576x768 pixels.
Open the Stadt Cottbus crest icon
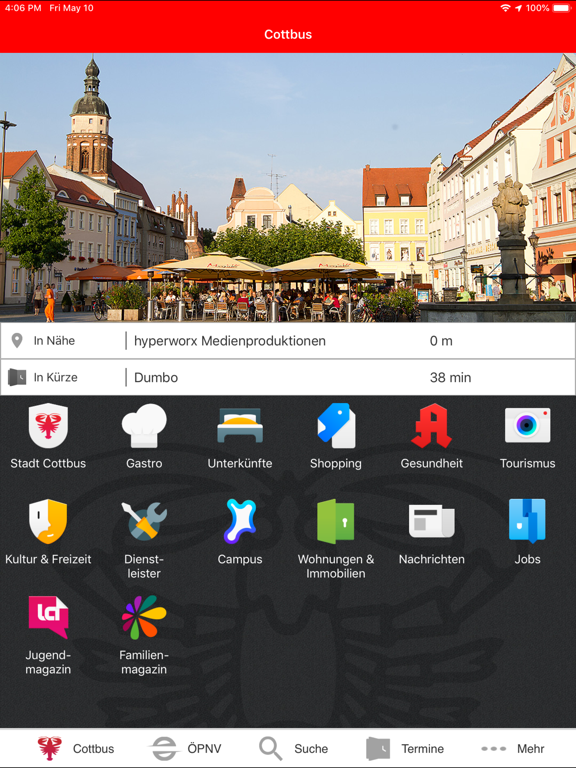[48, 425]
